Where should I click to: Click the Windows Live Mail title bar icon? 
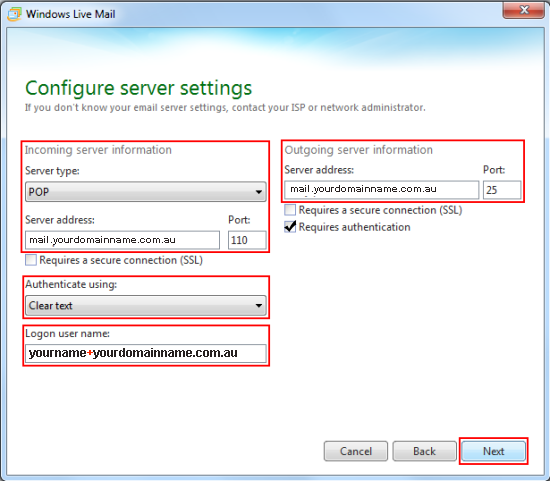point(14,14)
